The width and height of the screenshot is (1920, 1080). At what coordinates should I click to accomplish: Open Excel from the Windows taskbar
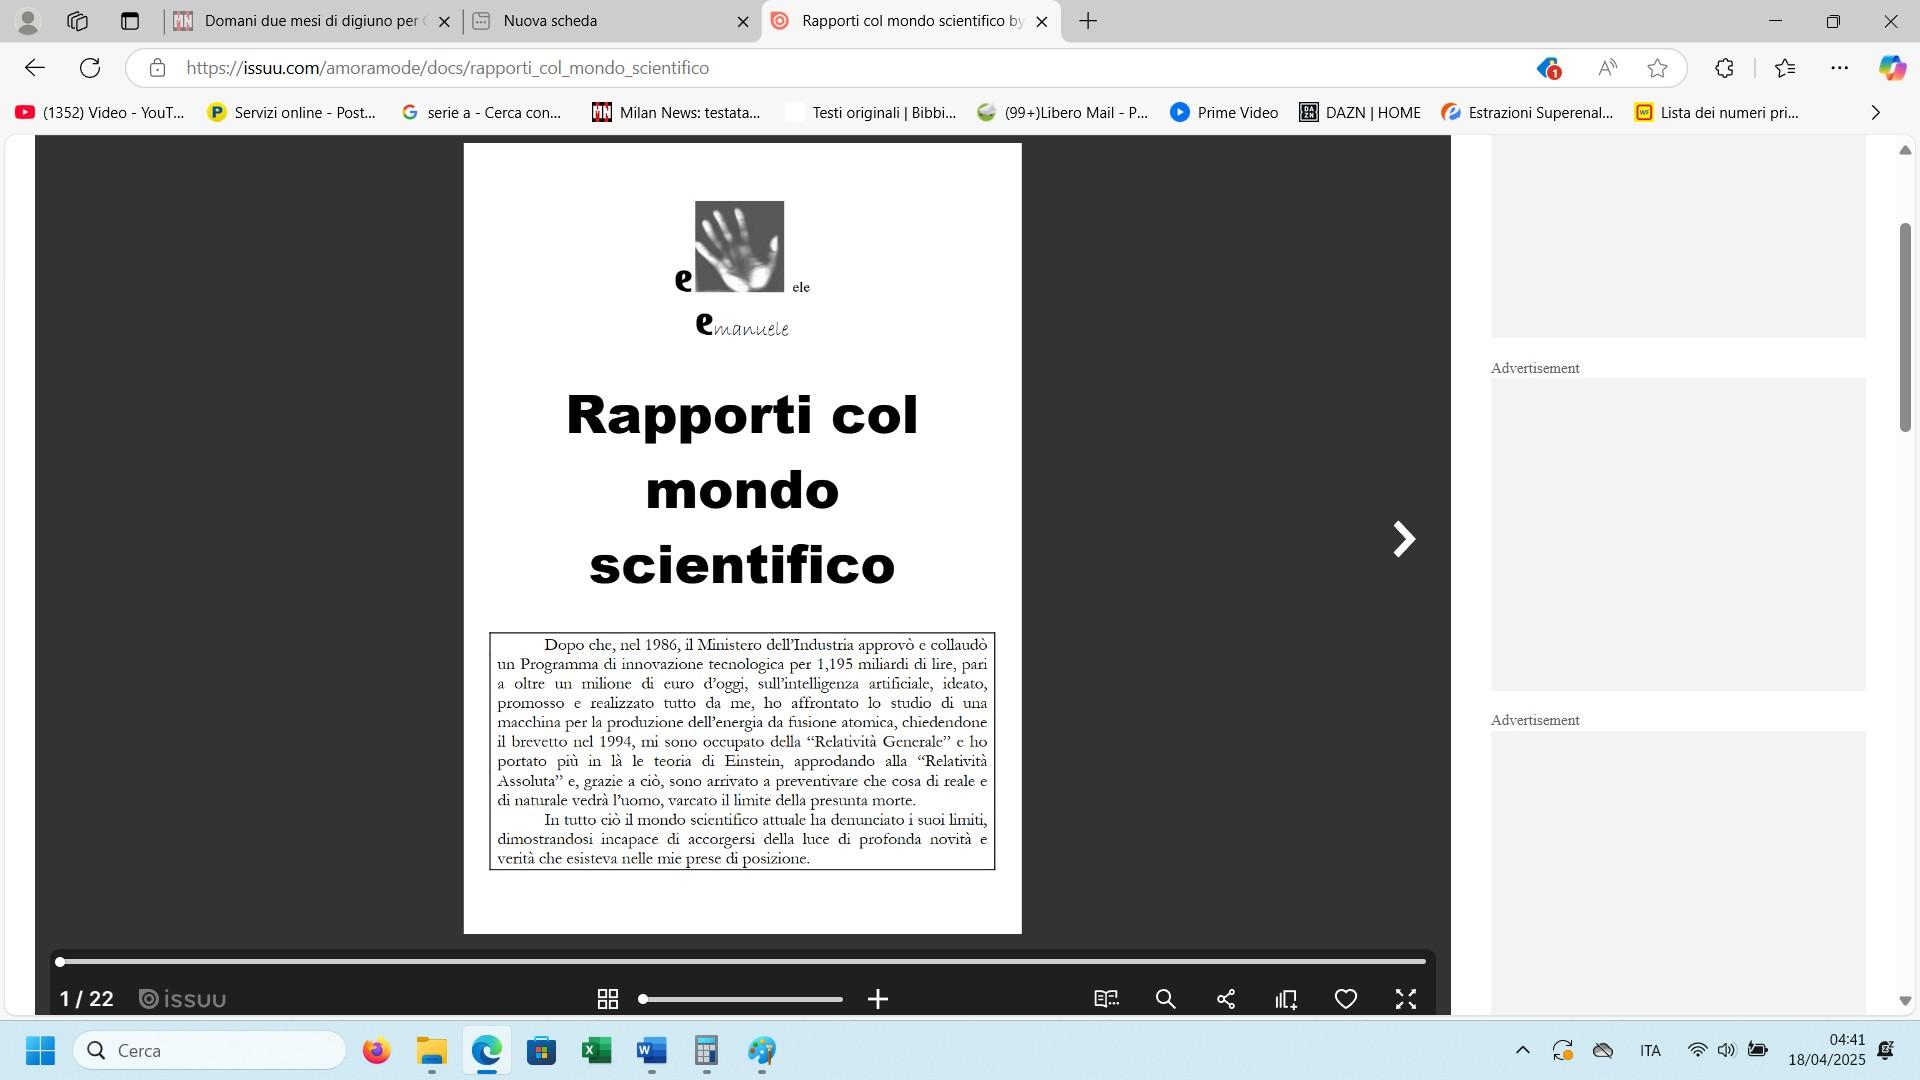pos(596,1051)
